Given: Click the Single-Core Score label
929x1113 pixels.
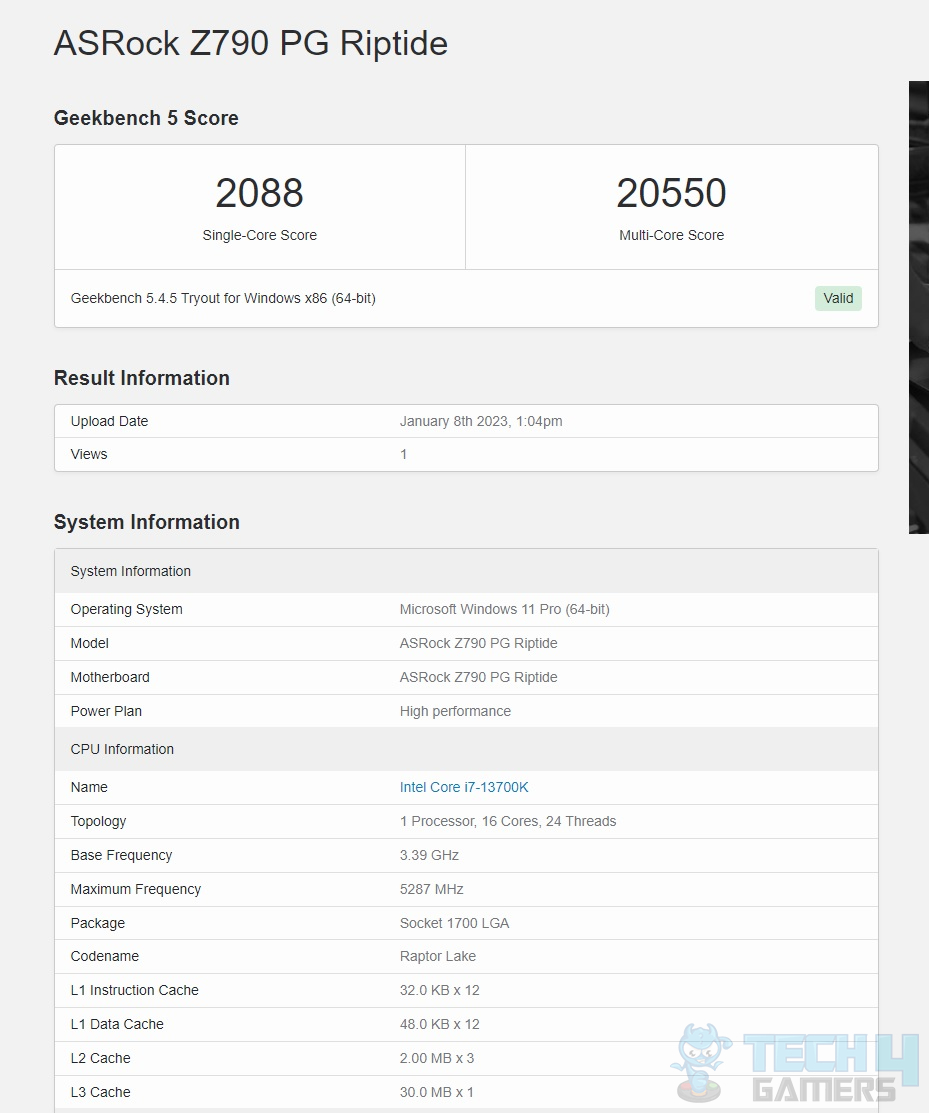Looking at the screenshot, I should coord(259,235).
